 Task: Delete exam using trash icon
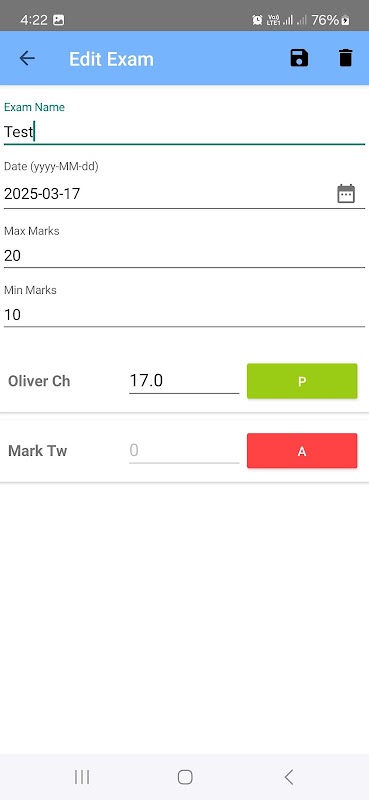coord(346,58)
